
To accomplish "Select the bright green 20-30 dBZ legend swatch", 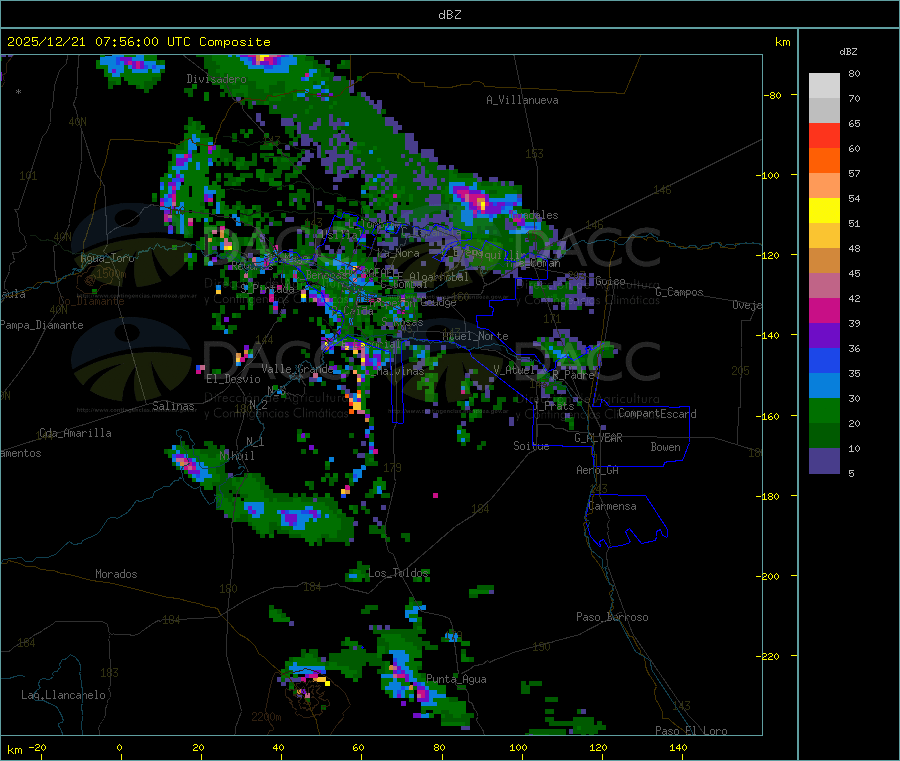I will [x=824, y=410].
